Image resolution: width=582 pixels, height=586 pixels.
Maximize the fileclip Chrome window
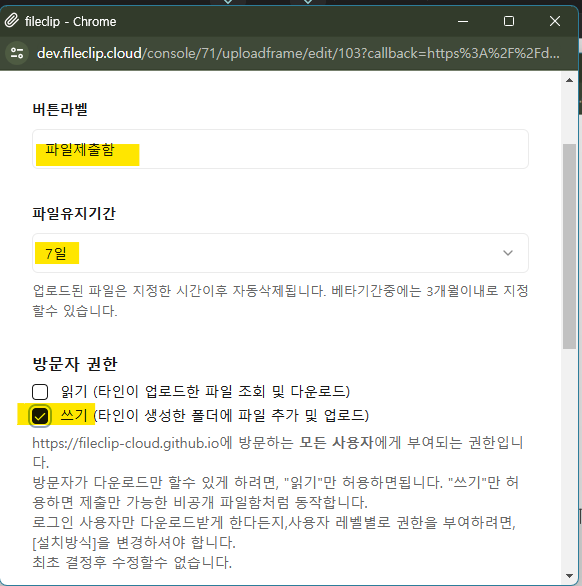[x=509, y=21]
